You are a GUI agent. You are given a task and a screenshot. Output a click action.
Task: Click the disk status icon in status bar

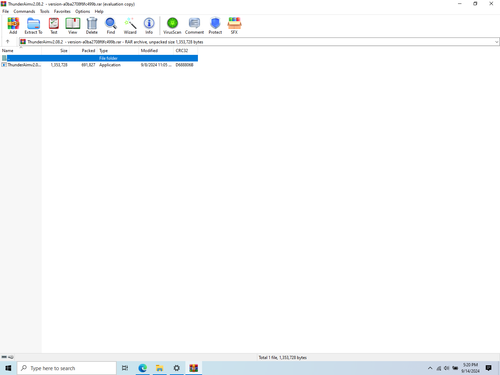click(4, 357)
